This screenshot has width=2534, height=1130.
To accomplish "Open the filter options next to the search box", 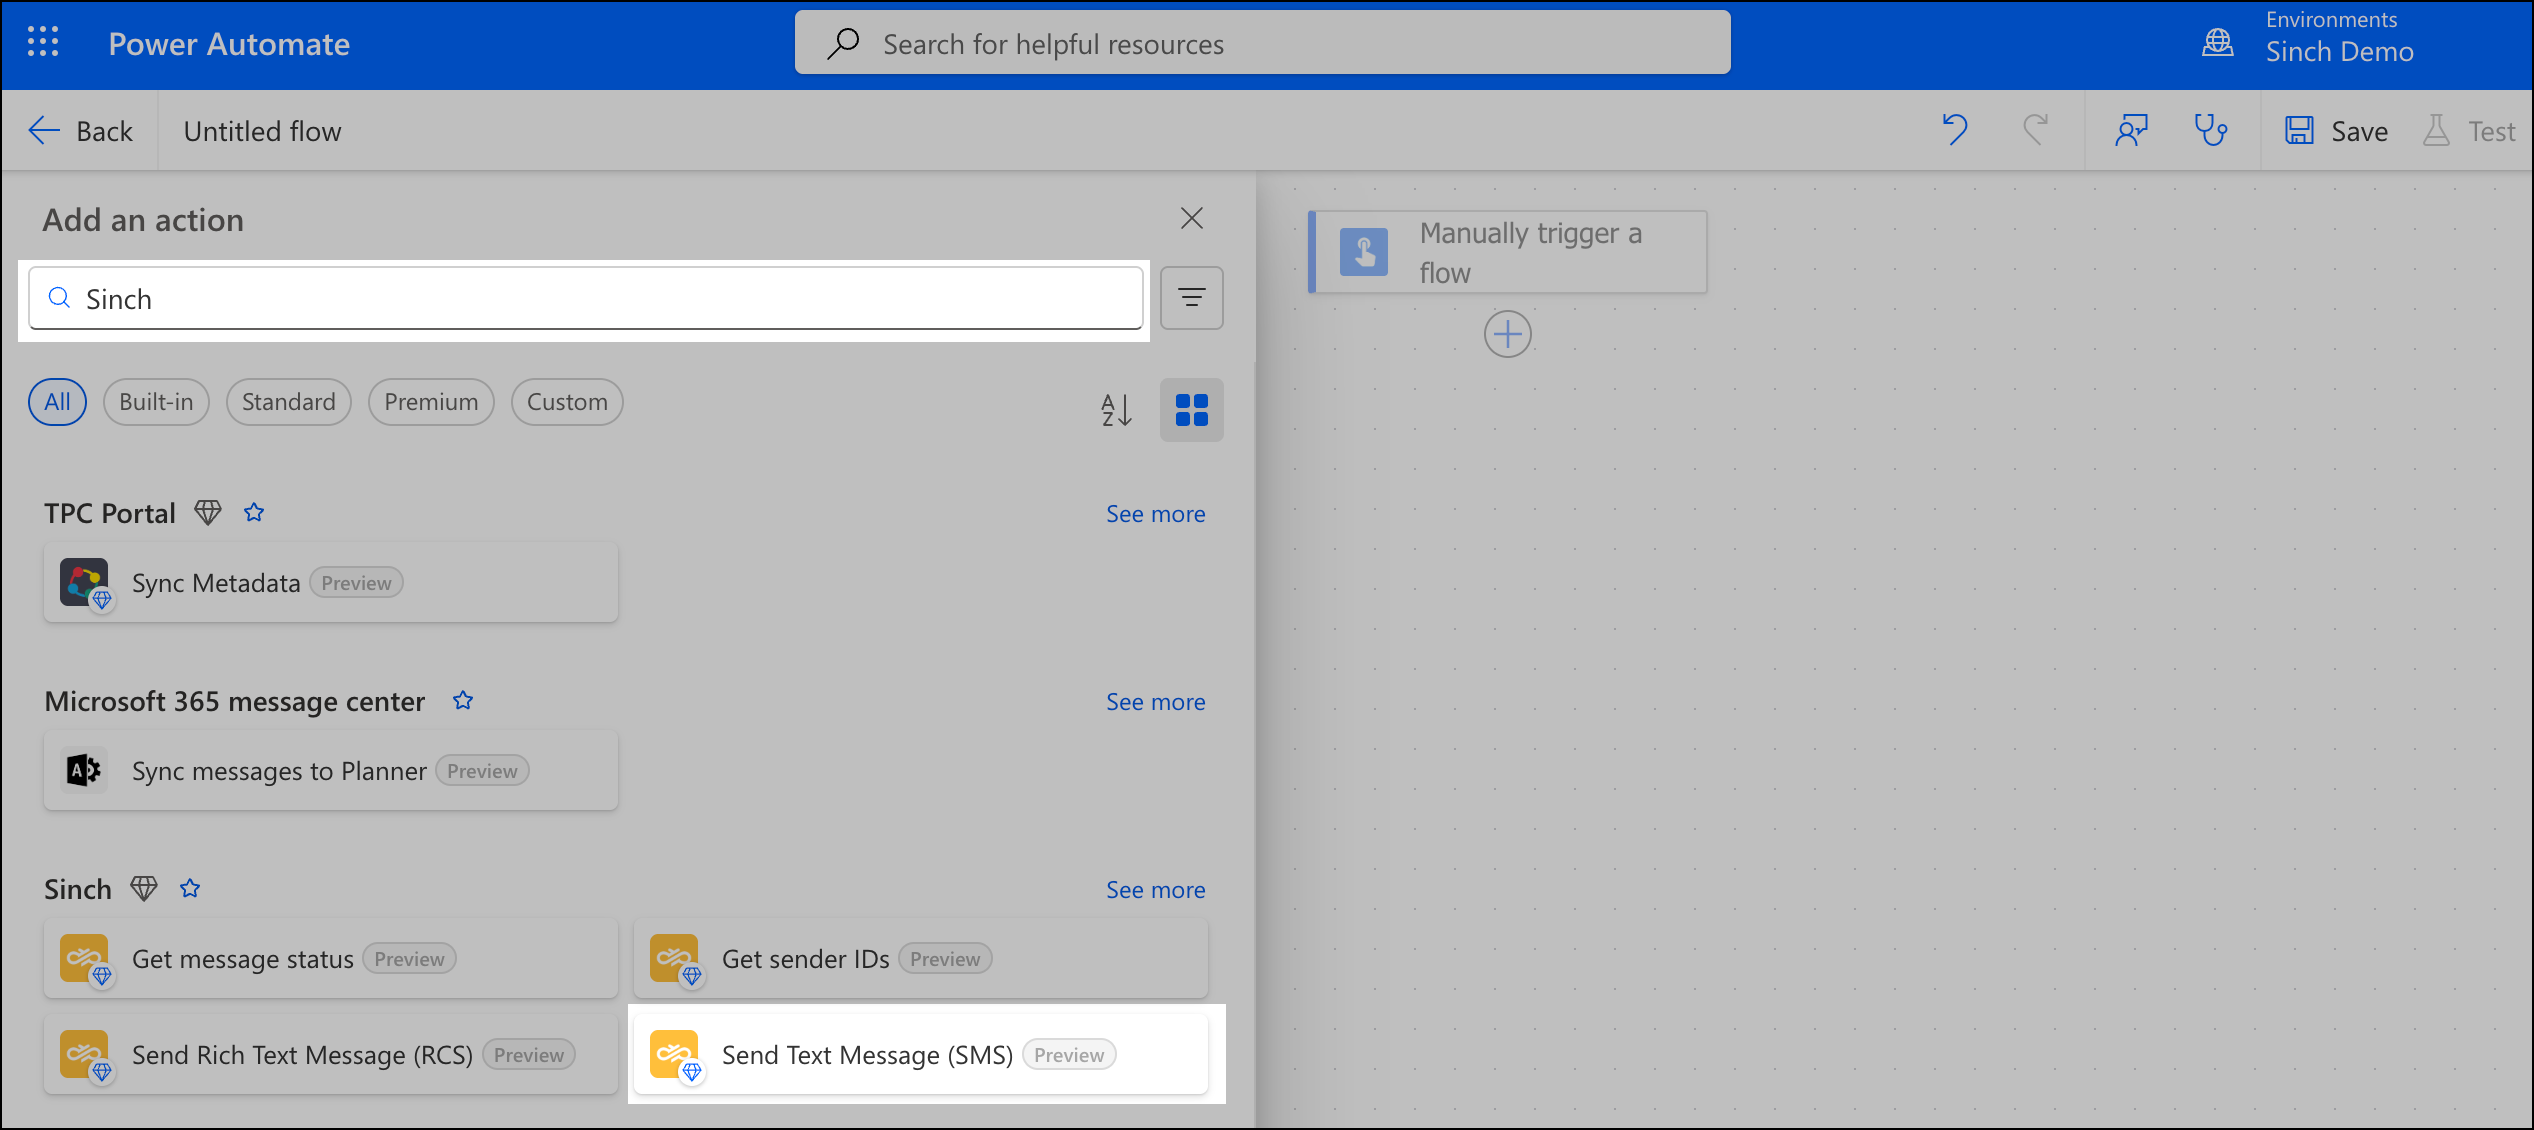I will pos(1191,298).
